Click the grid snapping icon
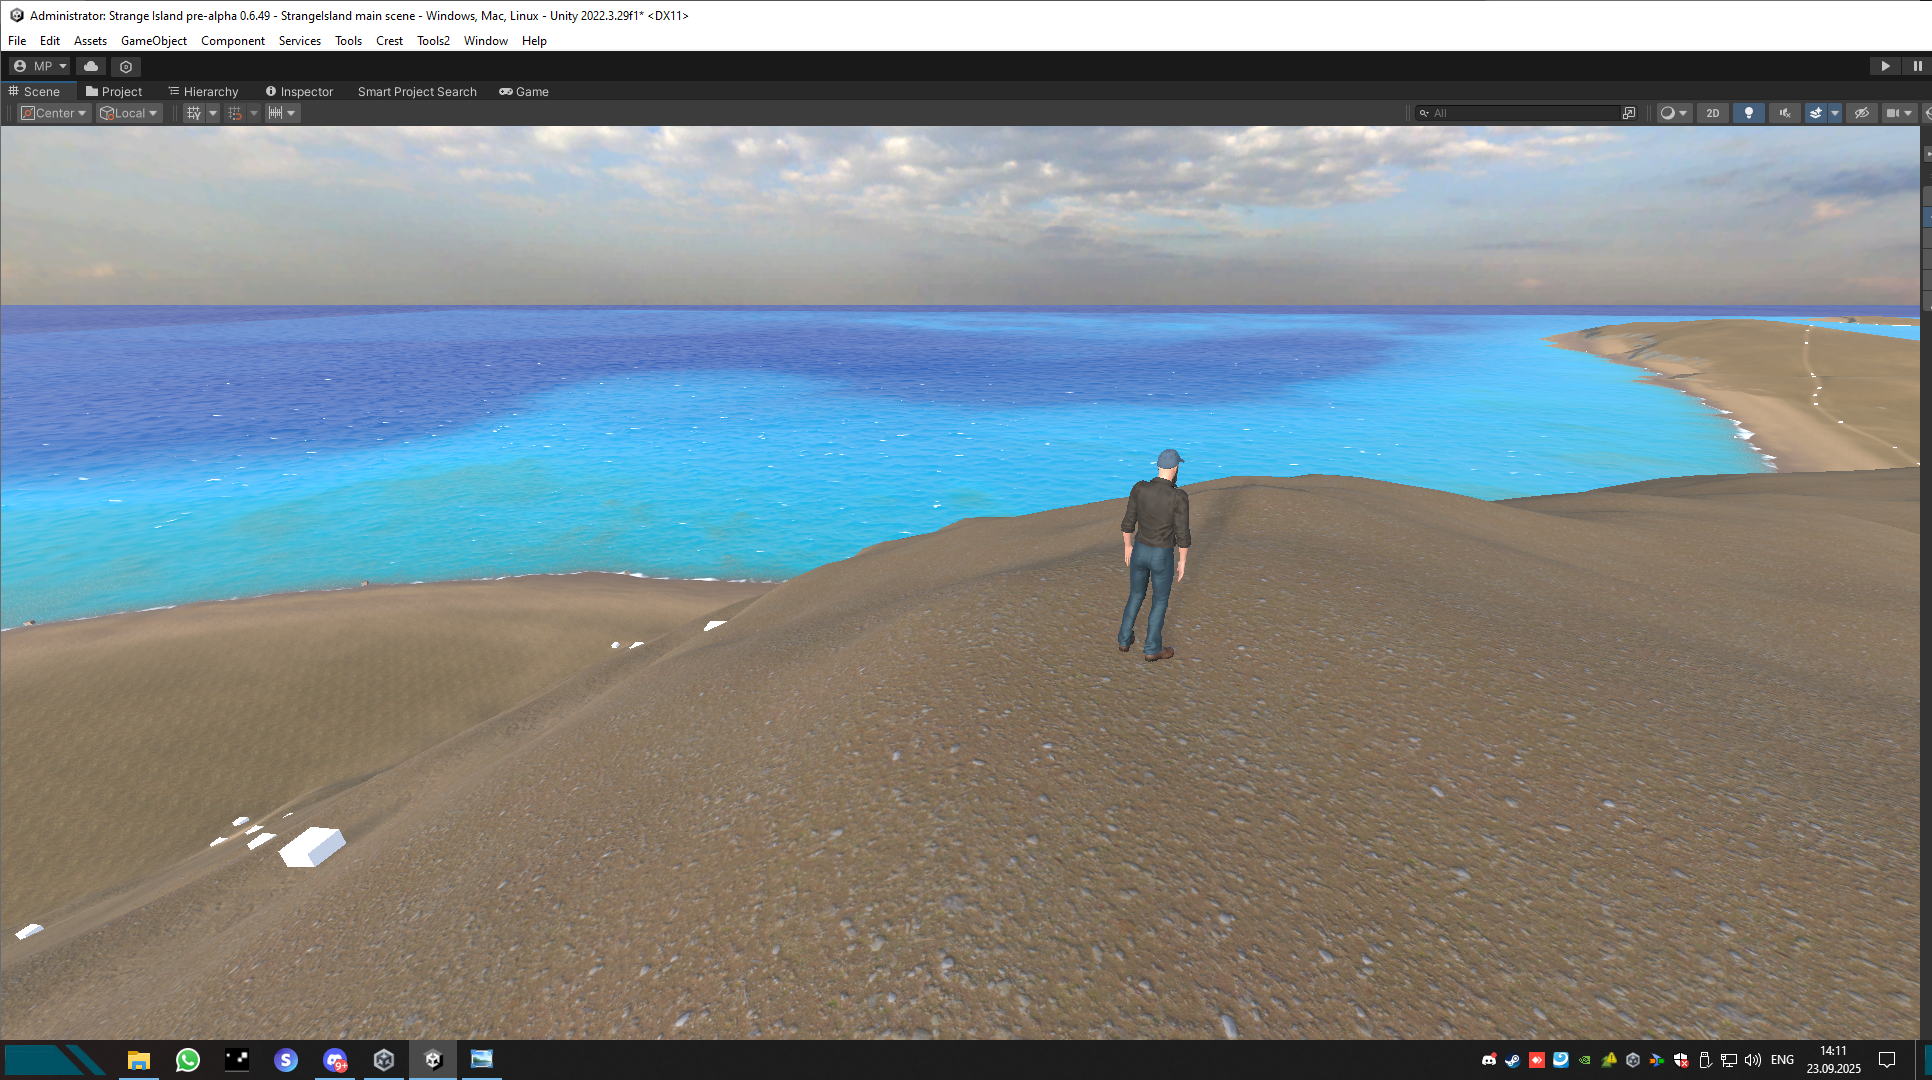 coord(235,113)
